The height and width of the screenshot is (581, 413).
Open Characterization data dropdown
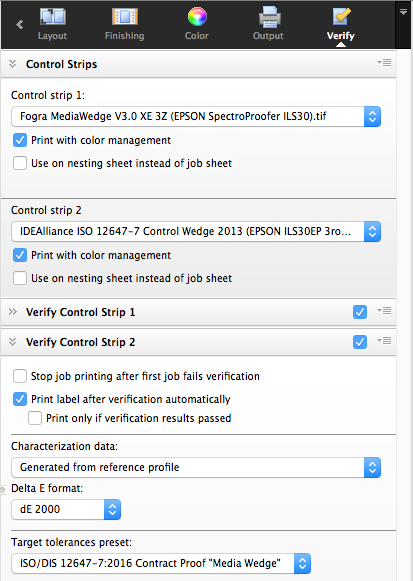click(x=196, y=467)
